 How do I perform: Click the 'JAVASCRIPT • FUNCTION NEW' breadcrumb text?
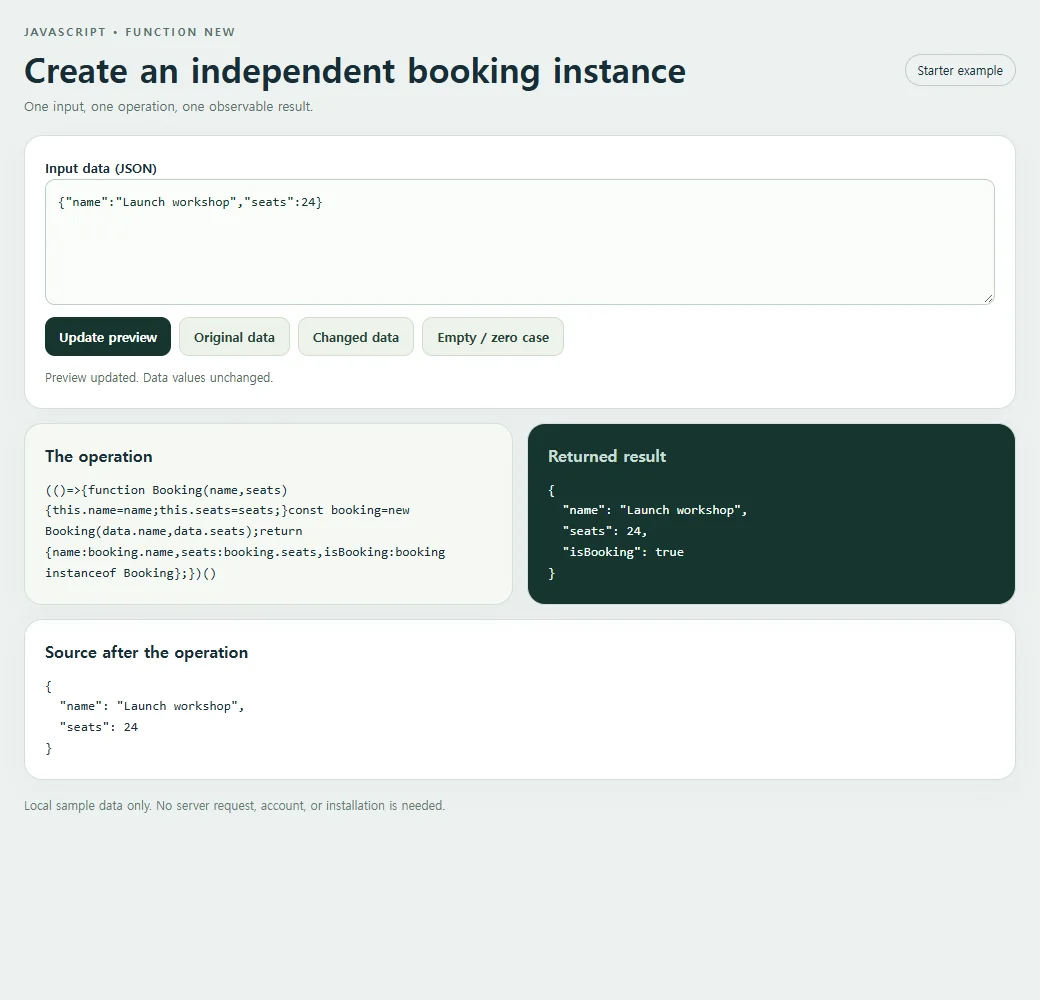[129, 32]
